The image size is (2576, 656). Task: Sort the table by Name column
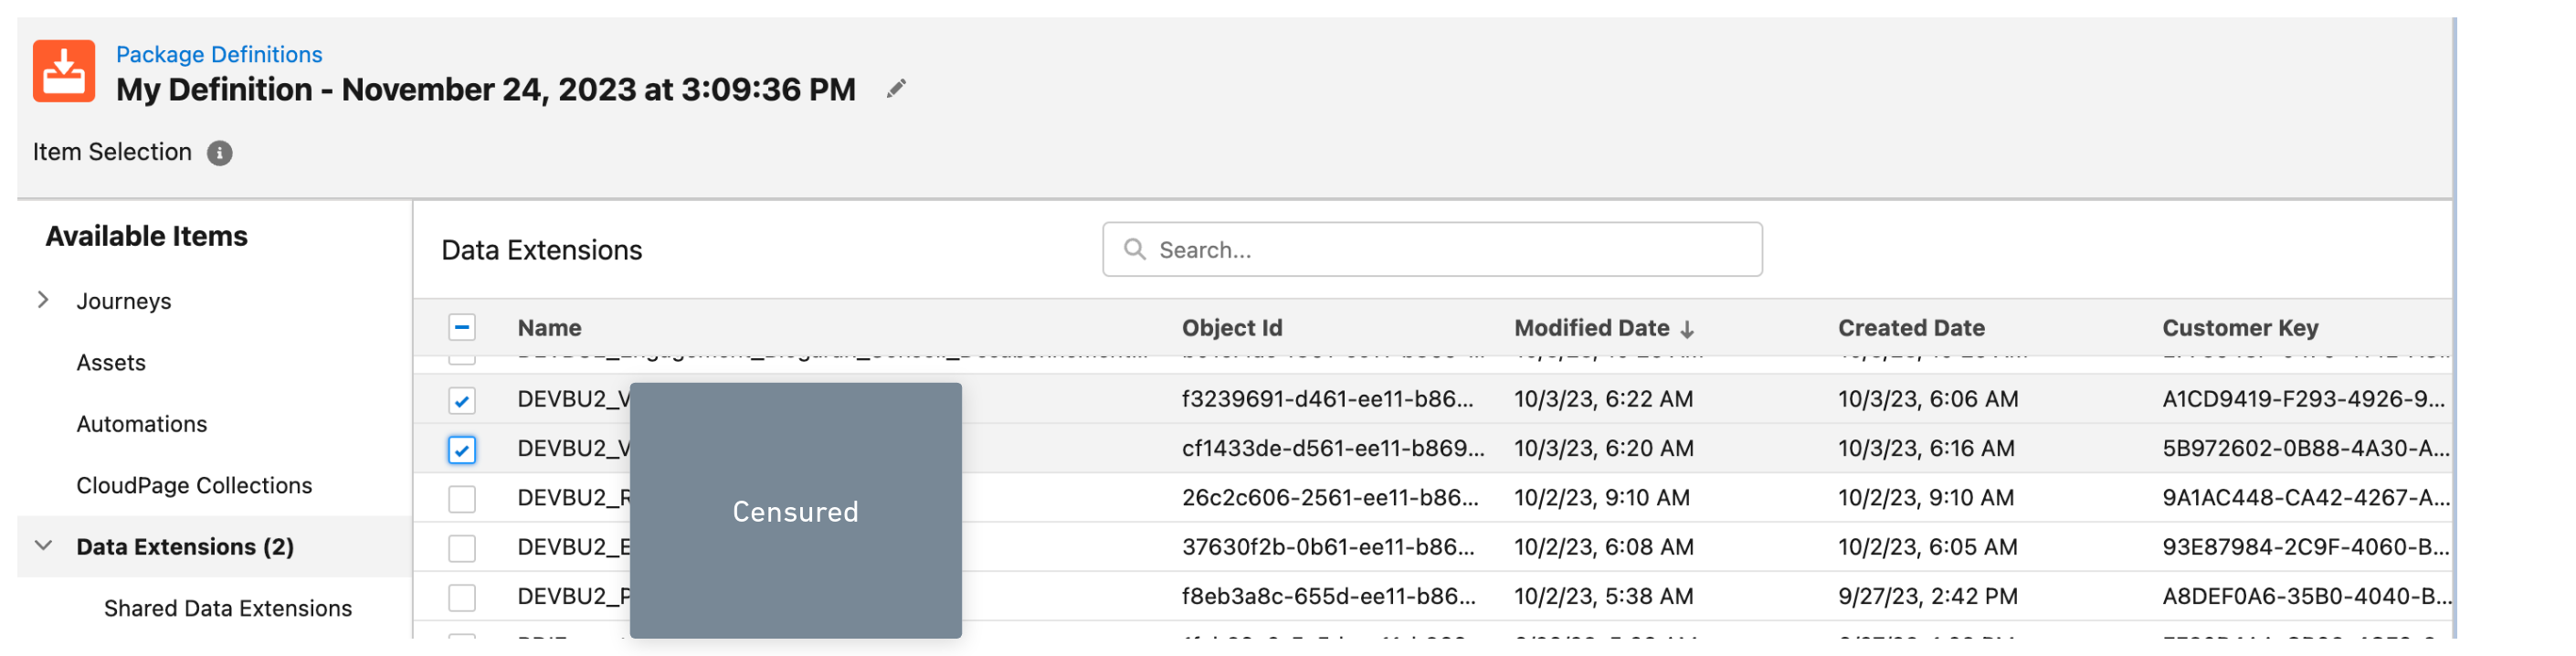click(549, 328)
